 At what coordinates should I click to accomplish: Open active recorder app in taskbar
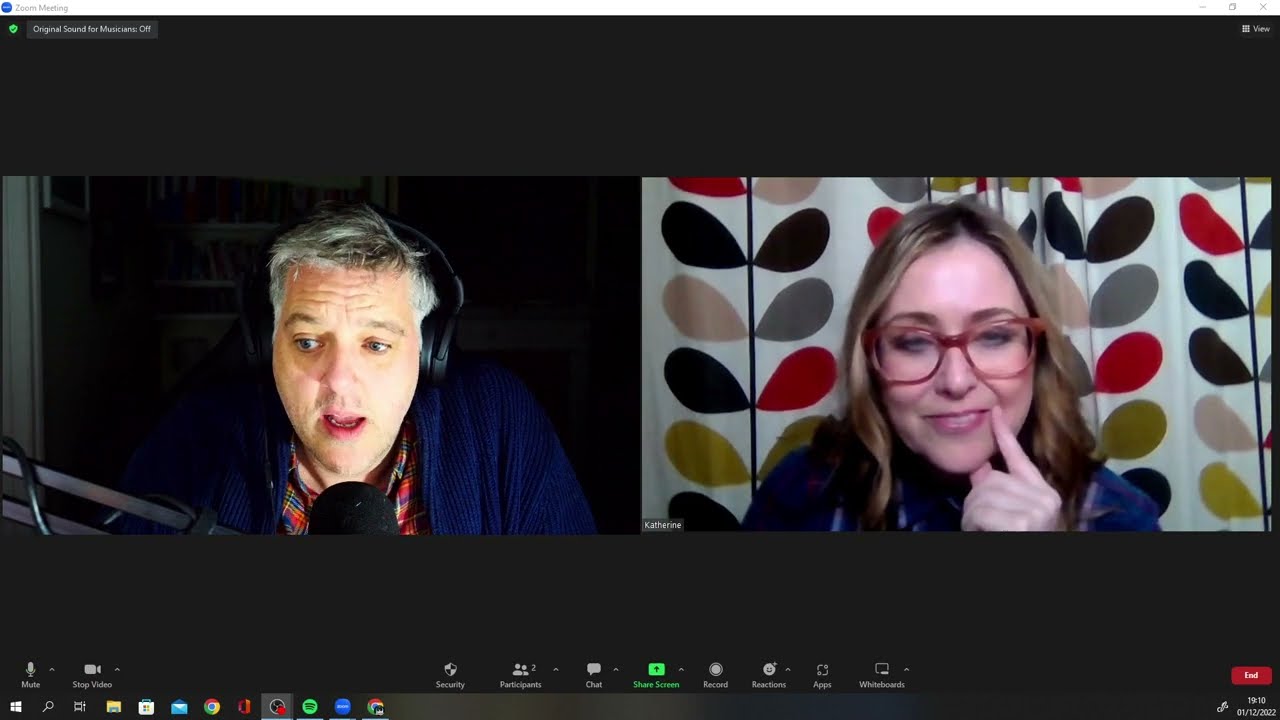tap(277, 707)
